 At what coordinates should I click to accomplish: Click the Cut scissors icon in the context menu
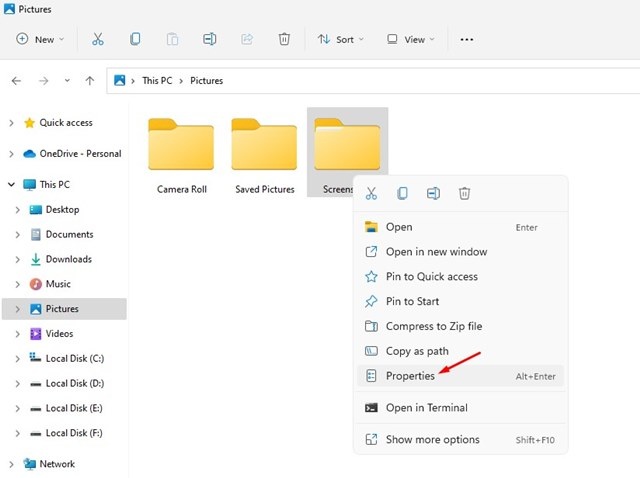tap(371, 193)
